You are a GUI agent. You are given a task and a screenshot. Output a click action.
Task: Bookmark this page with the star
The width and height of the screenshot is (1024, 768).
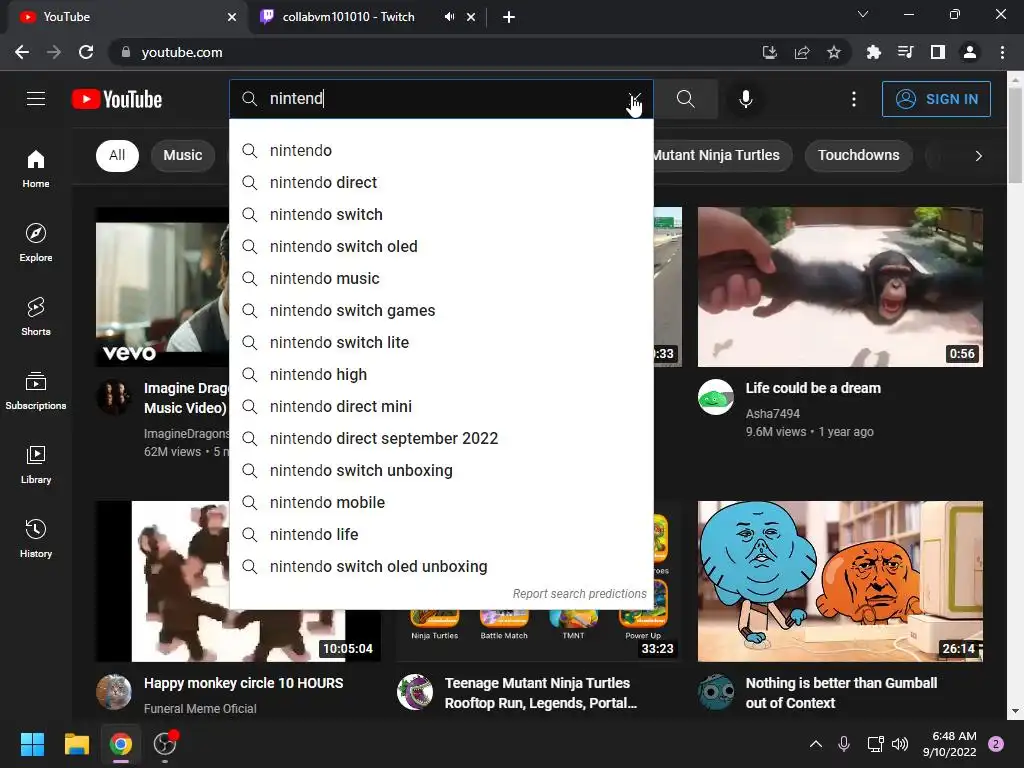[834, 52]
